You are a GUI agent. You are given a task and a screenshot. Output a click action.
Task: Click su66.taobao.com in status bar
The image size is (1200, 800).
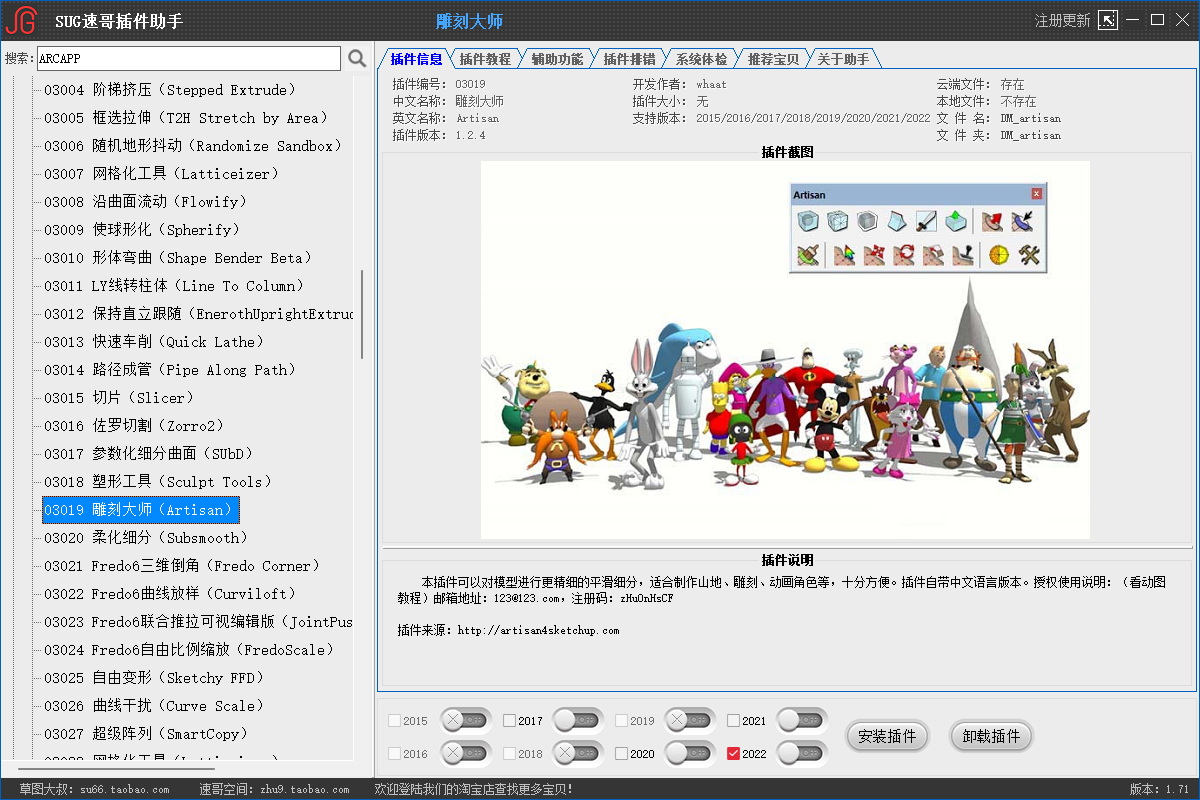[x=125, y=790]
